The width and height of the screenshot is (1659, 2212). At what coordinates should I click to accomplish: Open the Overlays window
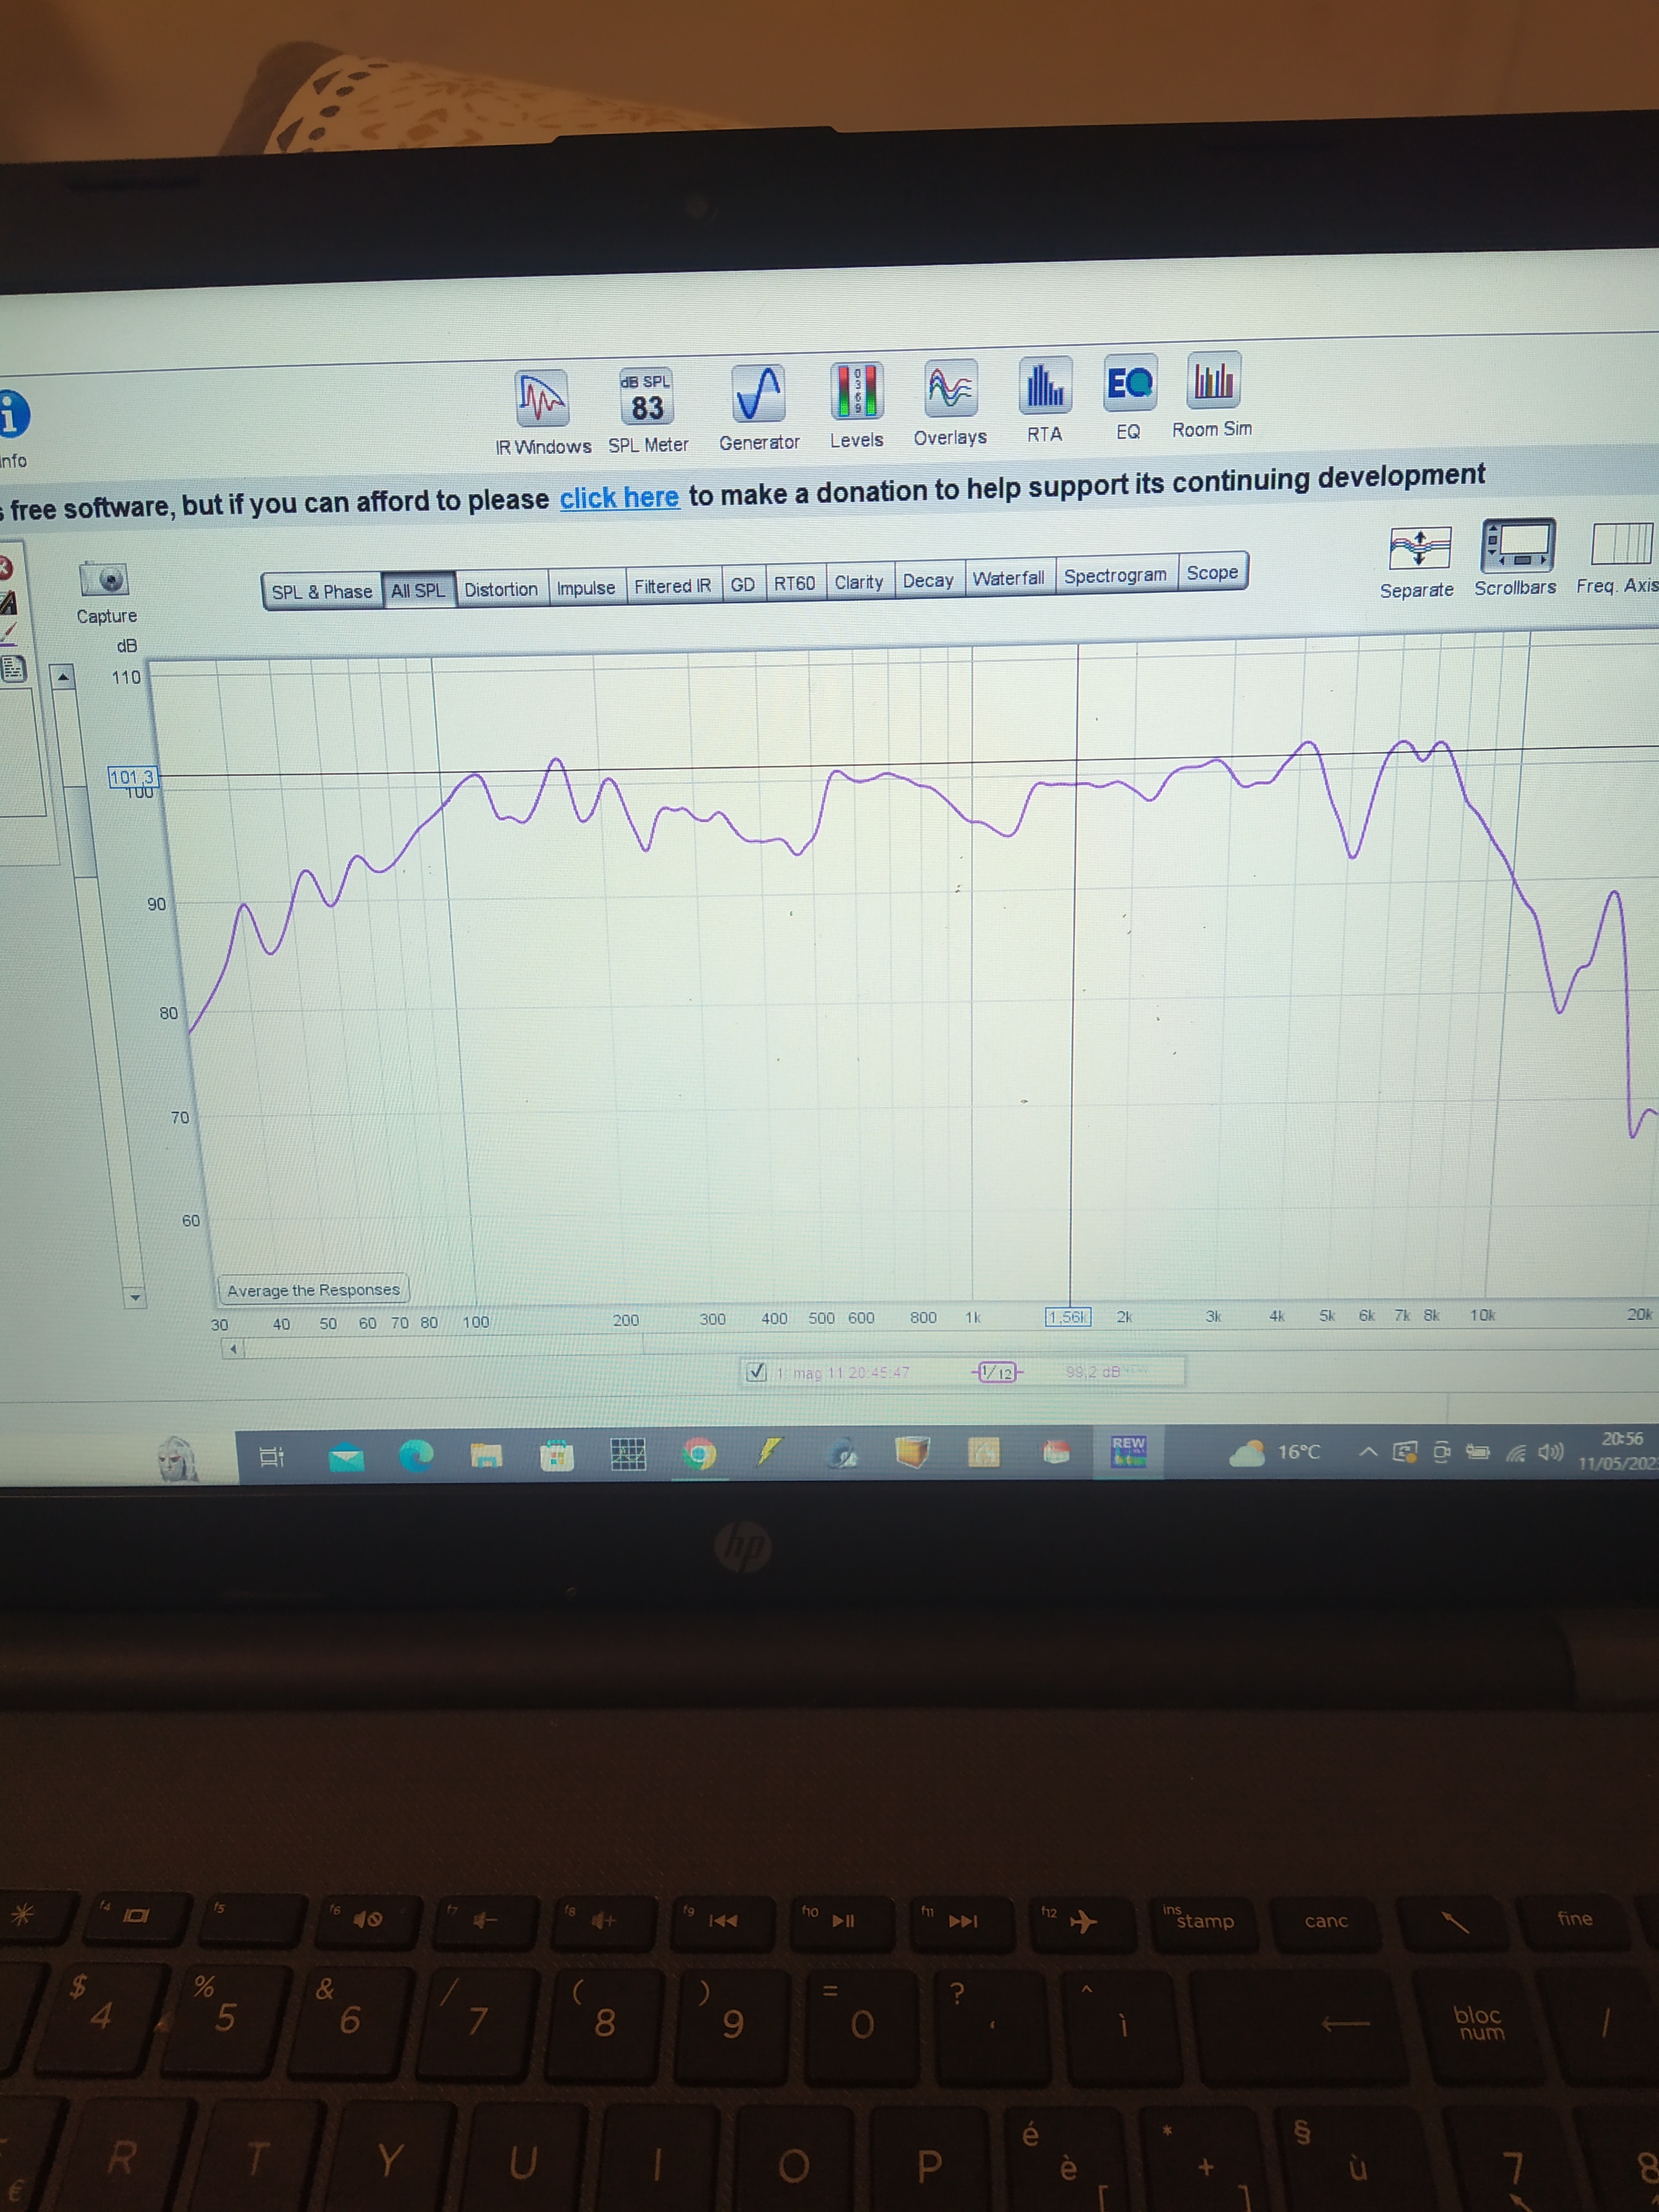coord(950,403)
